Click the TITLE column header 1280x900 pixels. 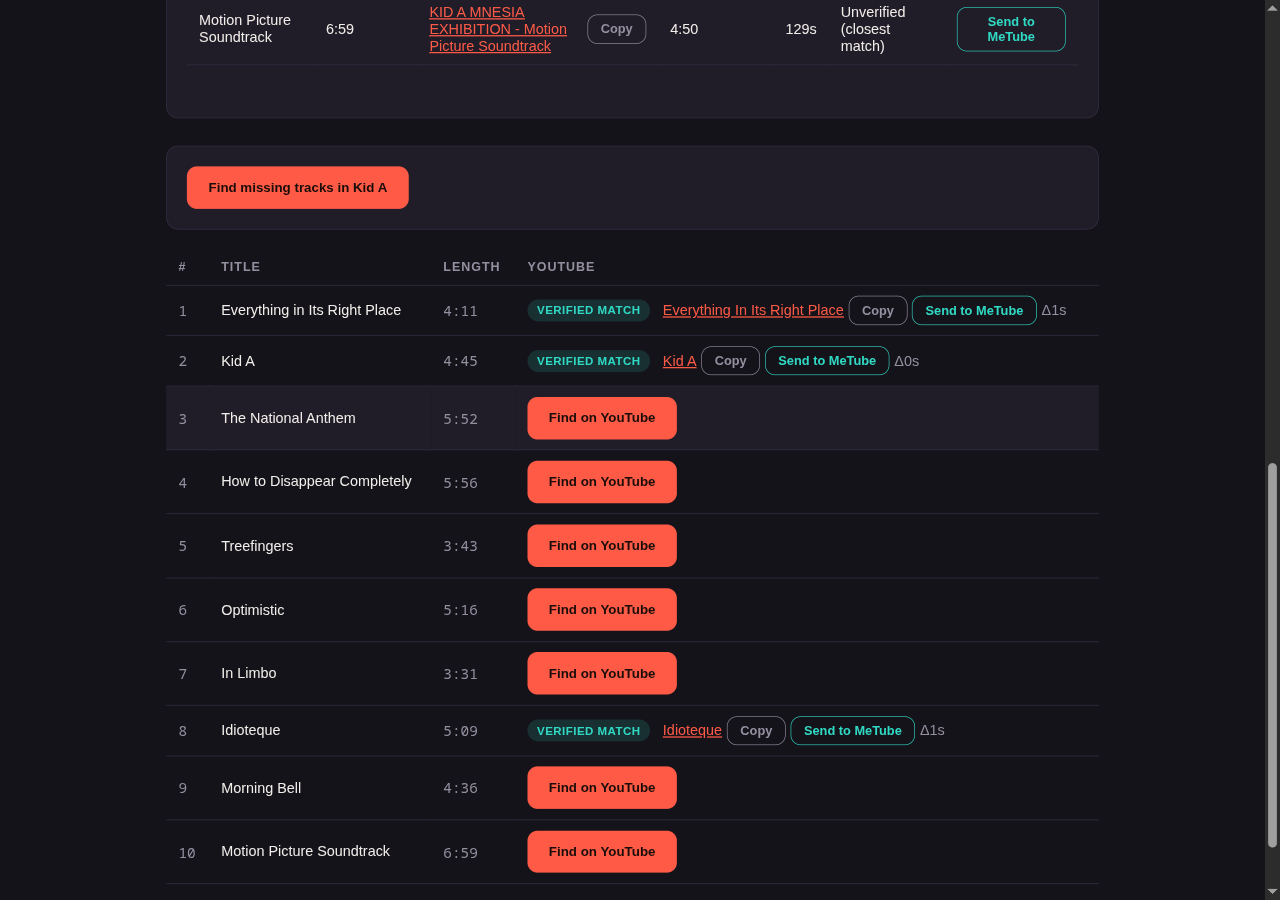(x=241, y=267)
